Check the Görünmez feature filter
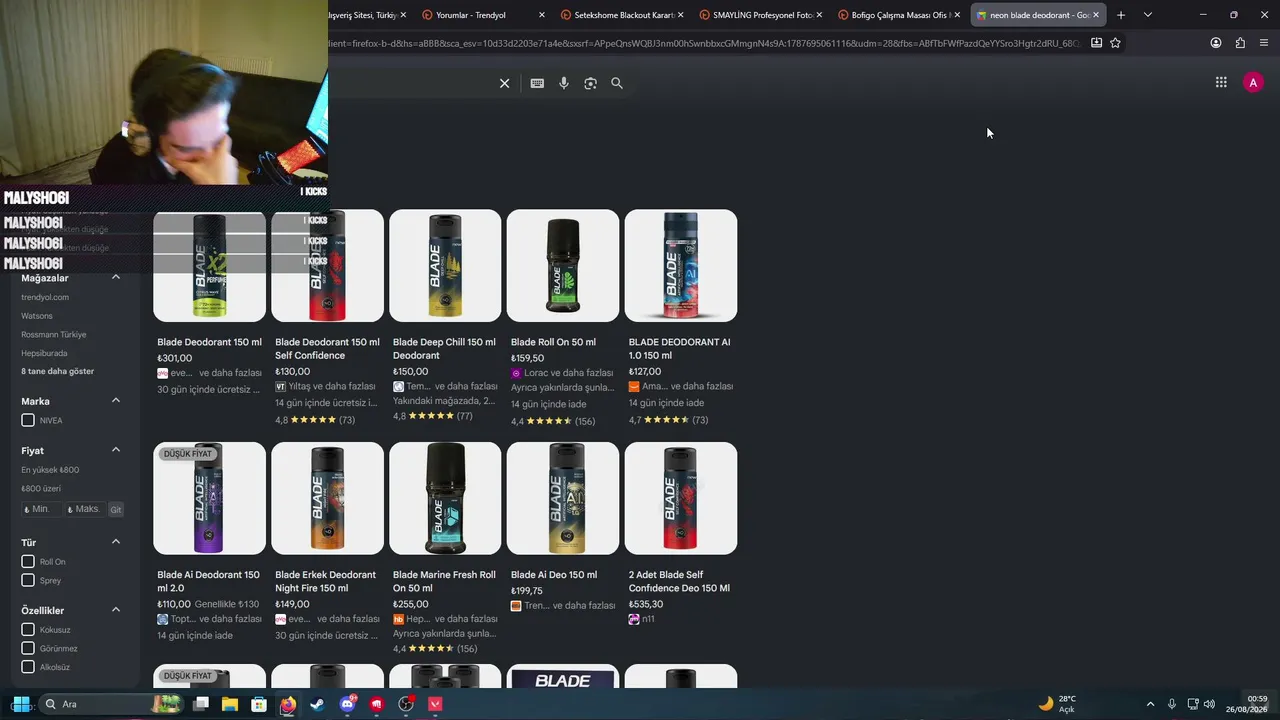The width and height of the screenshot is (1280, 720). coord(28,648)
